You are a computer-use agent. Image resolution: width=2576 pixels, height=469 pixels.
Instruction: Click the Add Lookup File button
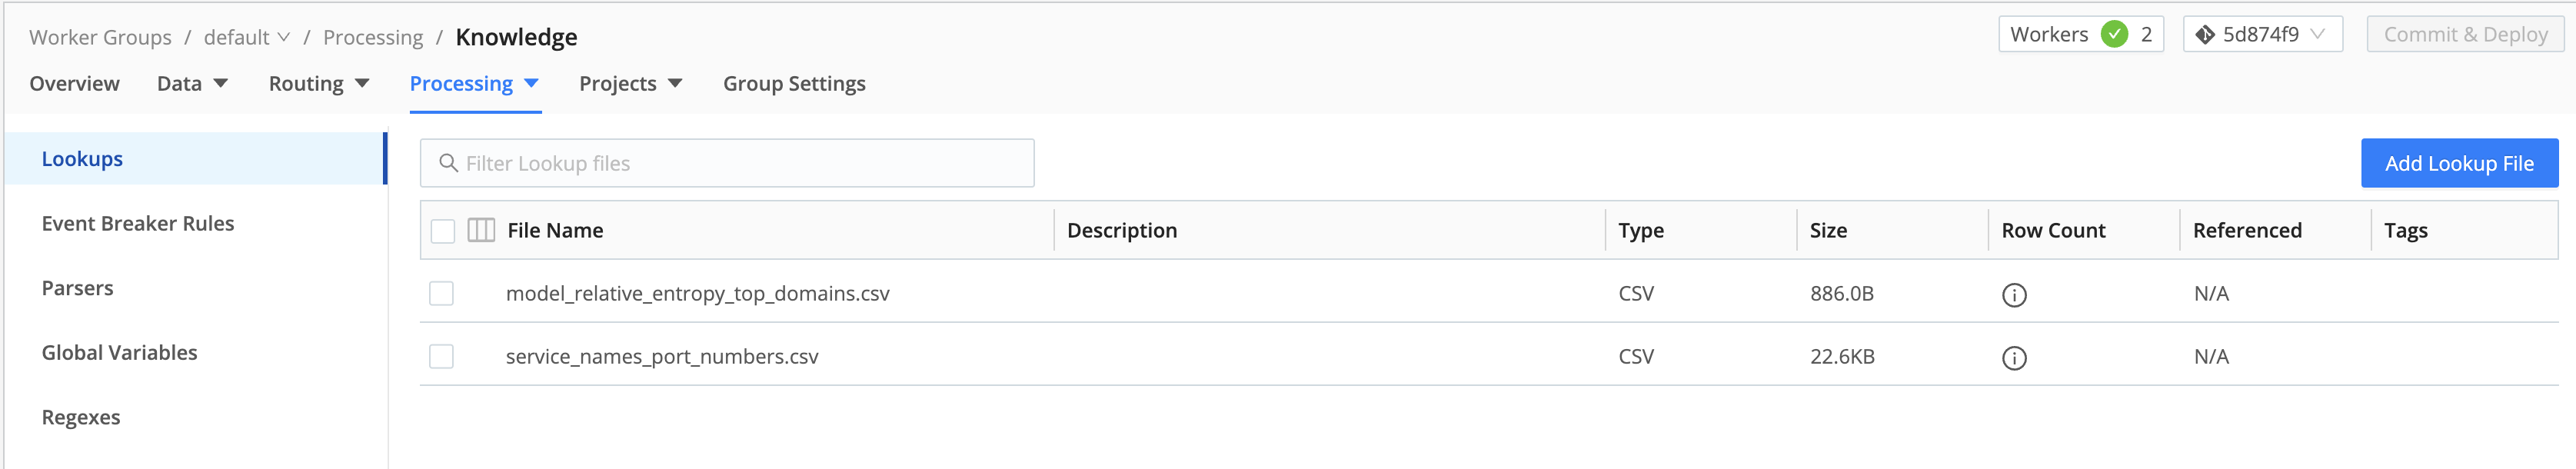(x=2458, y=162)
